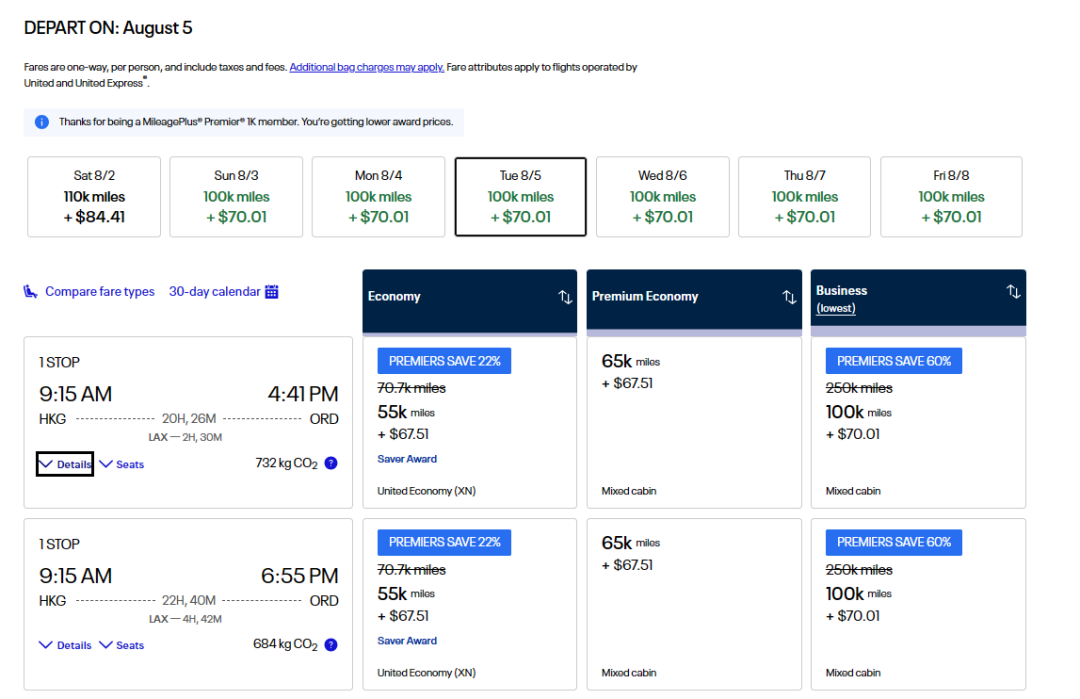
Task: Click Saver Award label on 6:55 PM flight
Action: coord(407,640)
